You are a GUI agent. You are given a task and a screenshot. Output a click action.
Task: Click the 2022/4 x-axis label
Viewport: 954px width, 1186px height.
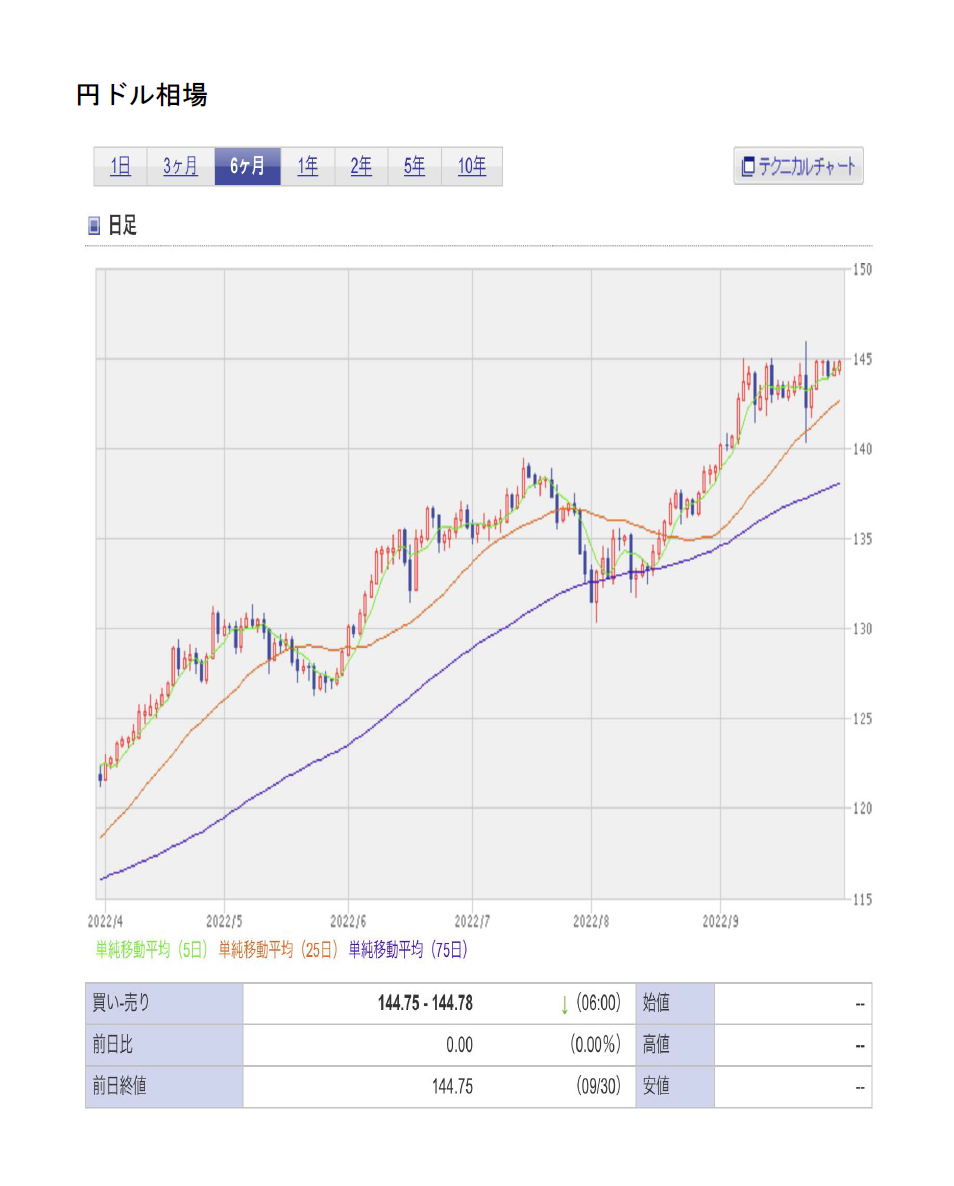[105, 921]
